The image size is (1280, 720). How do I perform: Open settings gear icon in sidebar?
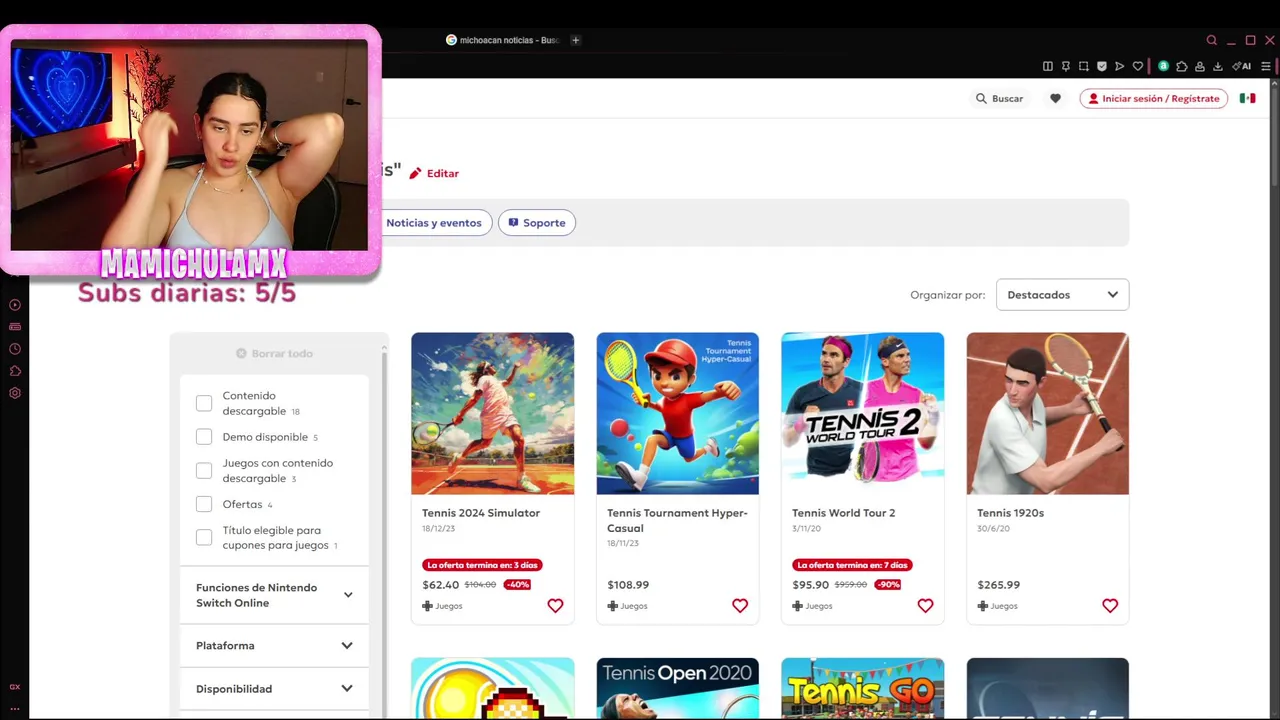(x=15, y=393)
